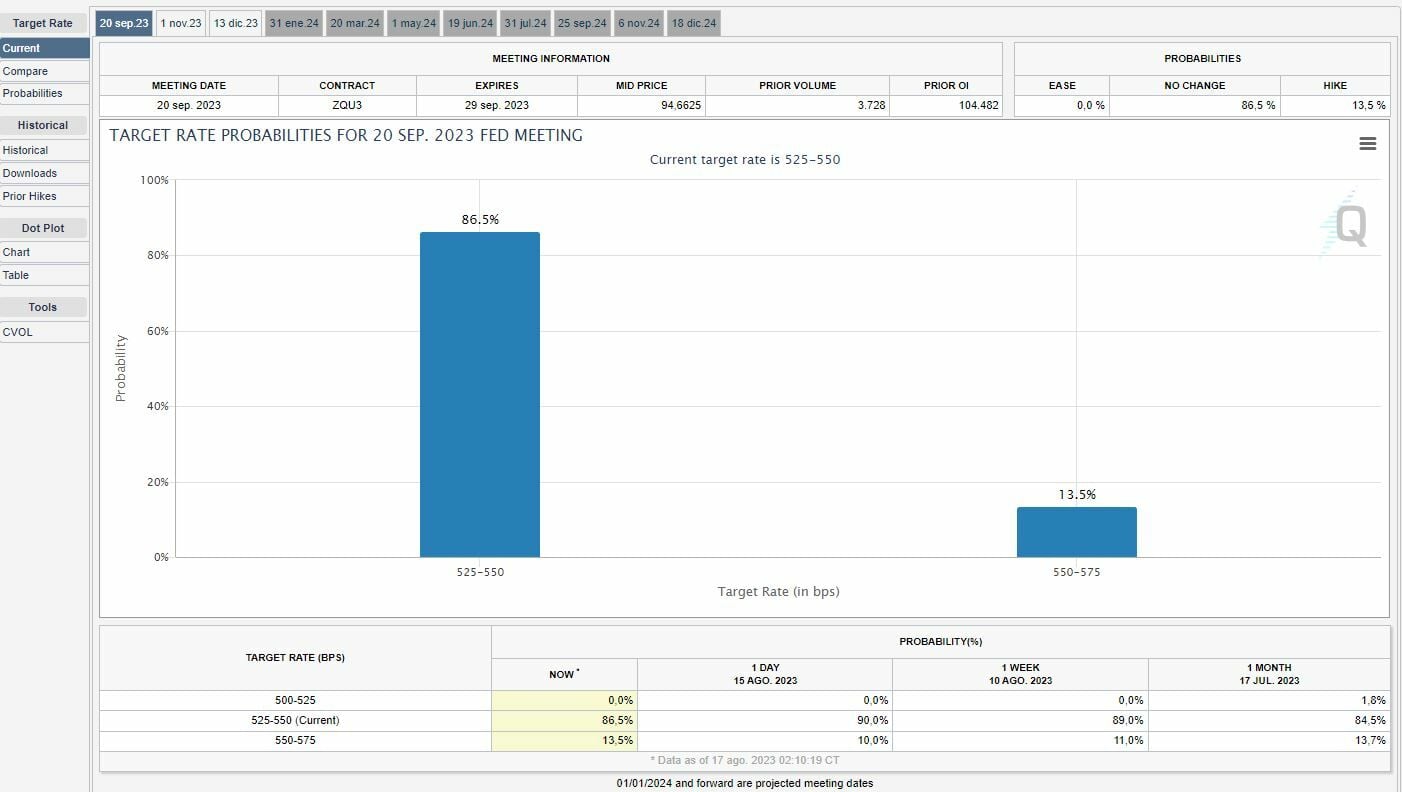
Task: Click the 550-575 x-axis label
Action: [x=1076, y=572]
